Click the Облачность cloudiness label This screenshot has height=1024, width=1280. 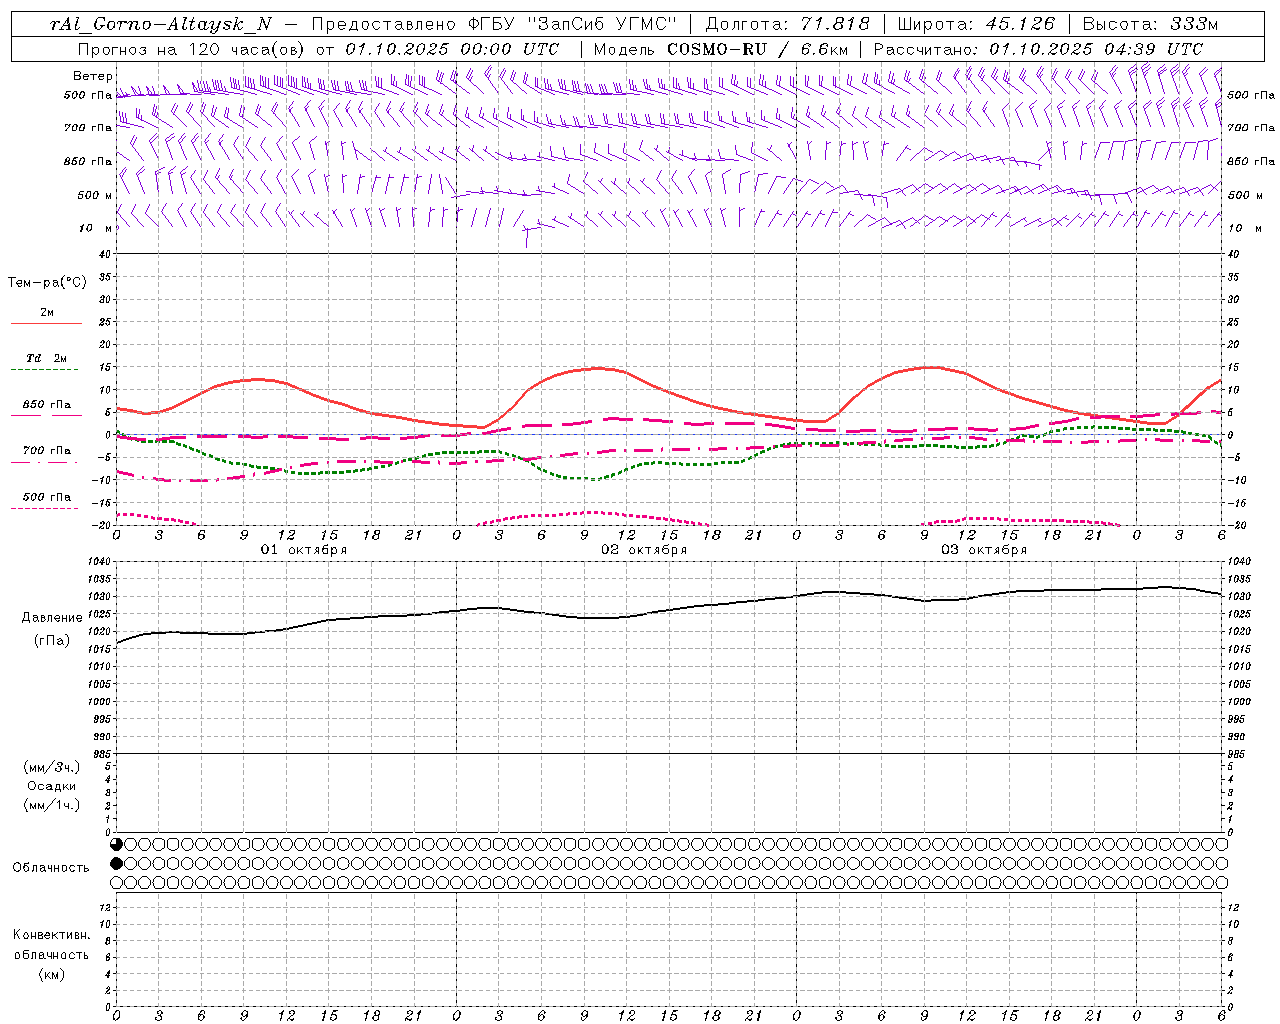tap(51, 868)
